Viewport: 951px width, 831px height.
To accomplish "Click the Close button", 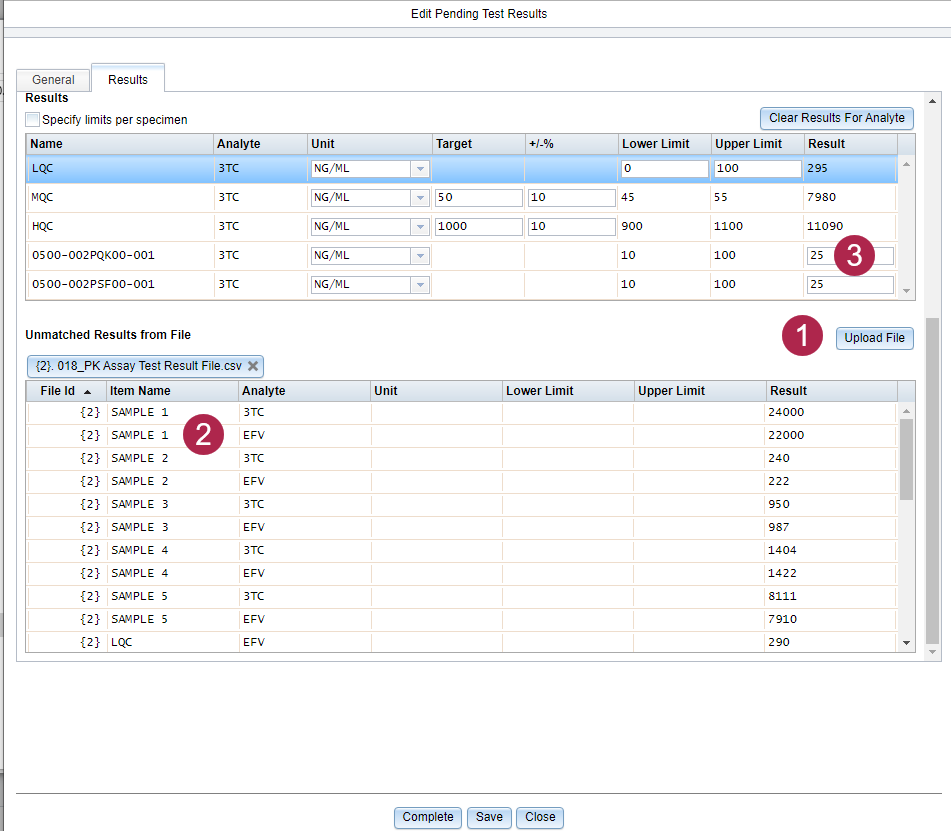I will 540,817.
